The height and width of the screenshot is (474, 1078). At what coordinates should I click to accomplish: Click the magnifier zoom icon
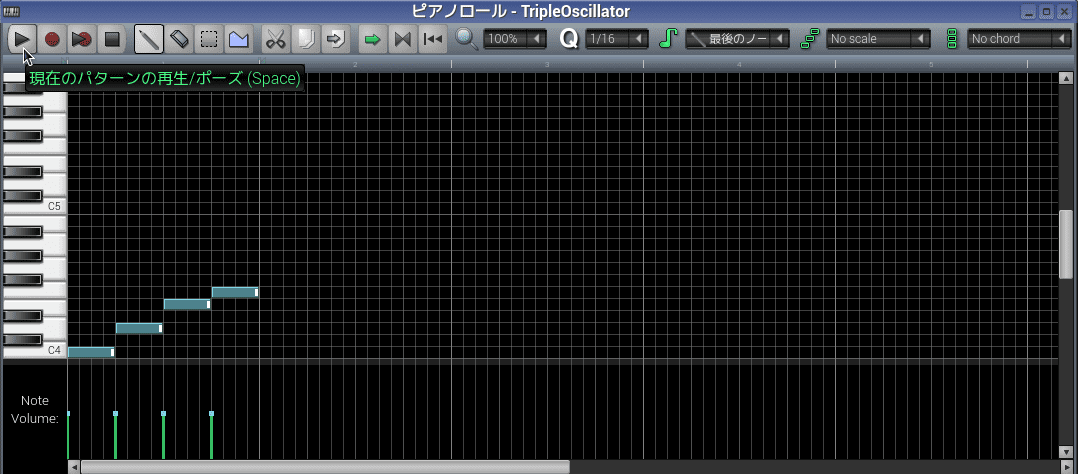[467, 39]
